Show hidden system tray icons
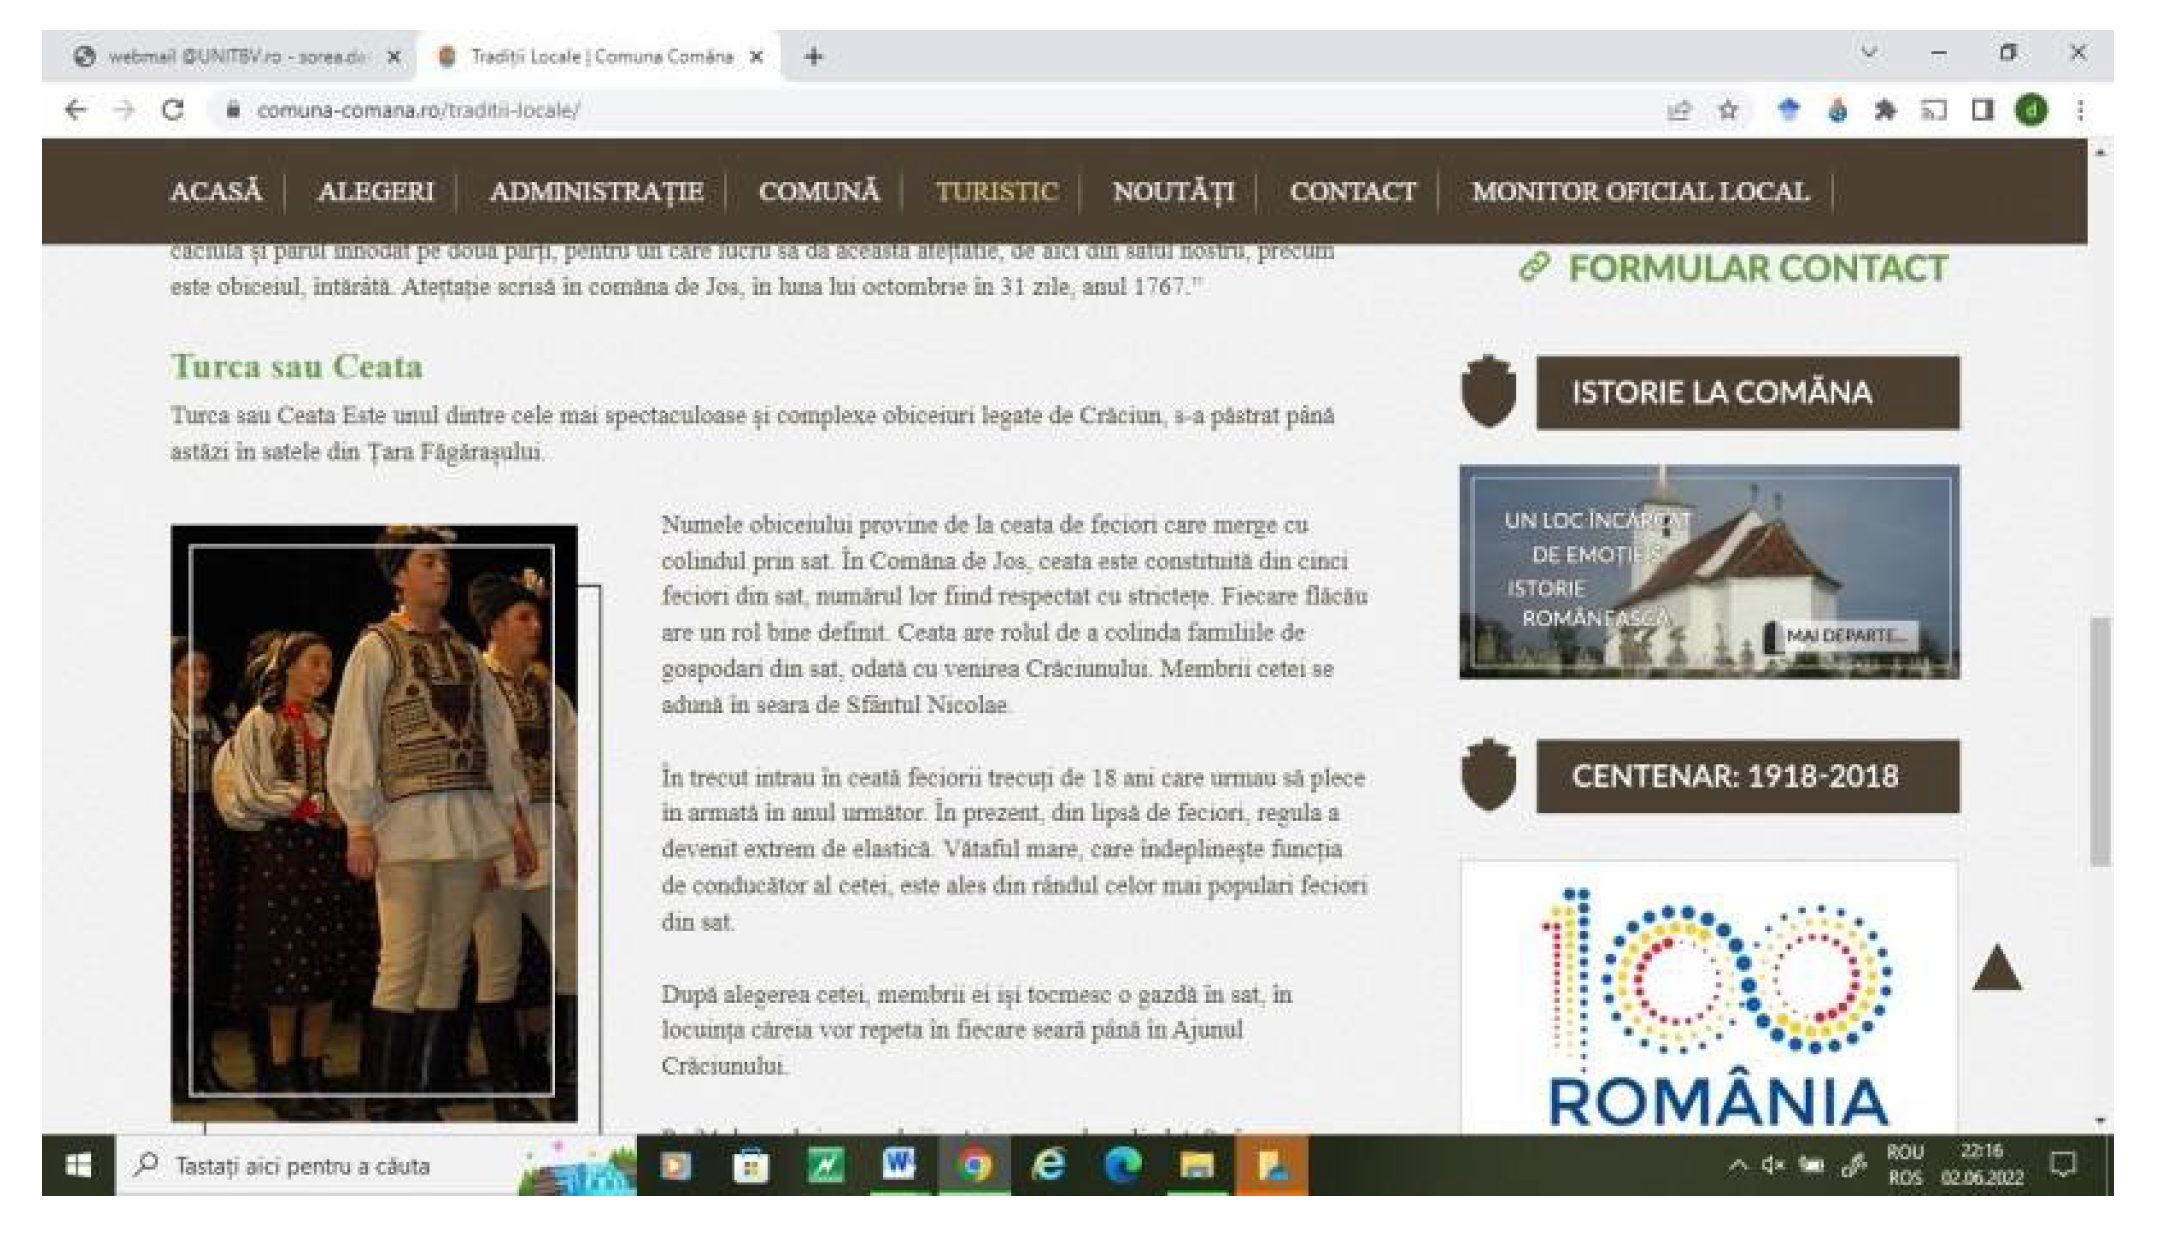 coord(1738,1165)
